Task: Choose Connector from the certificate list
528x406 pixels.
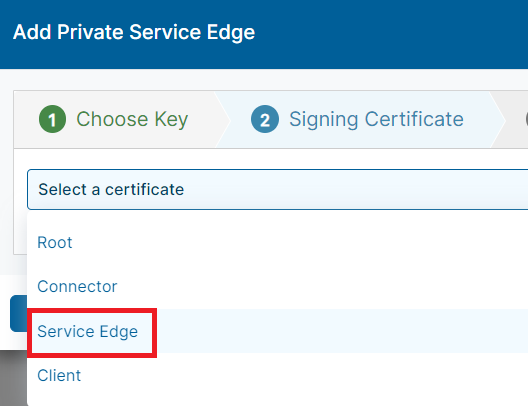Action: (277, 286)
